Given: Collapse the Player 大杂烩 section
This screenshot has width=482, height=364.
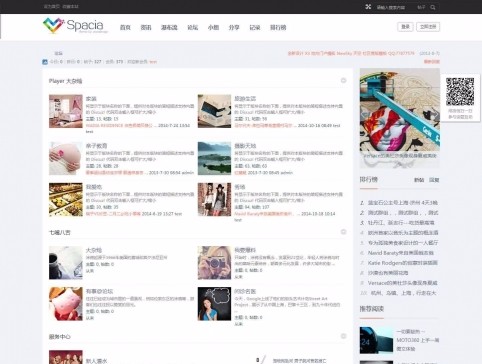Looking at the screenshot, I should click(343, 81).
